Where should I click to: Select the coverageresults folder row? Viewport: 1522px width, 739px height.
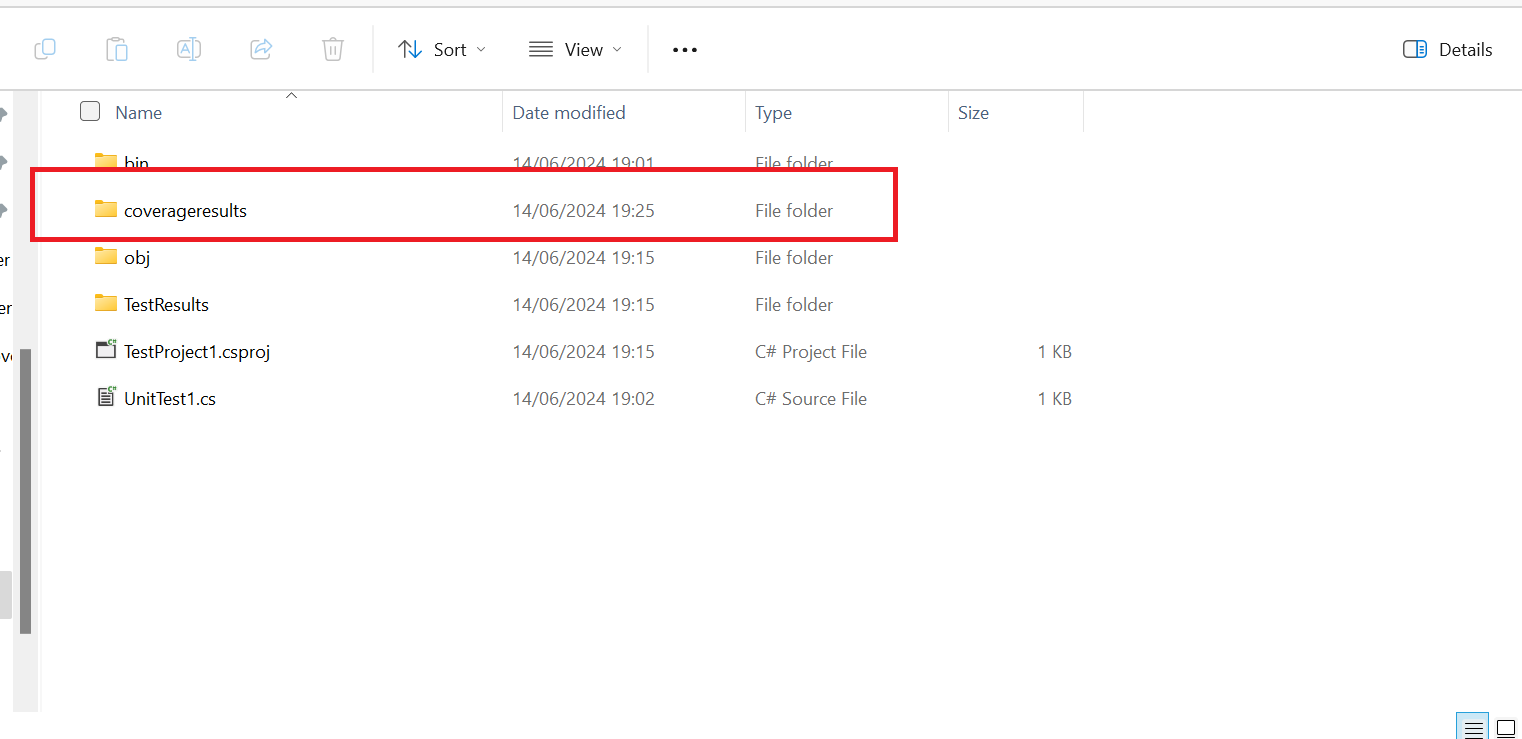[x=185, y=210]
